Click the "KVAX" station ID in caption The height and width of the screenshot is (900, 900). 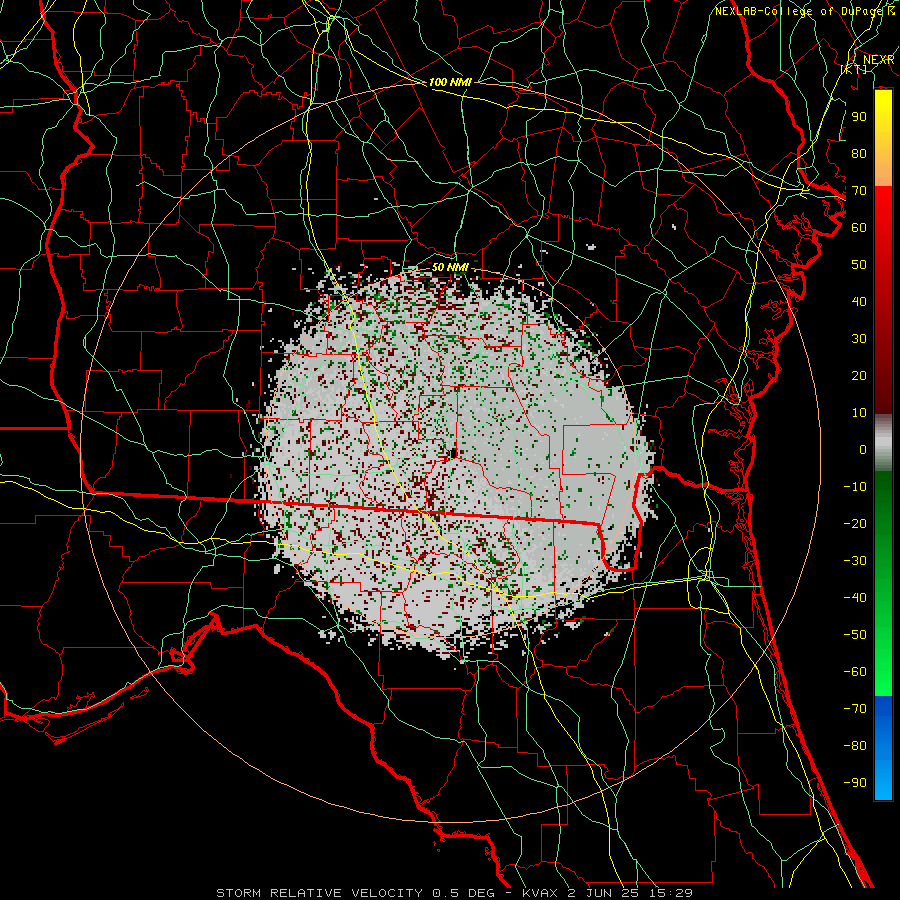coord(540,893)
